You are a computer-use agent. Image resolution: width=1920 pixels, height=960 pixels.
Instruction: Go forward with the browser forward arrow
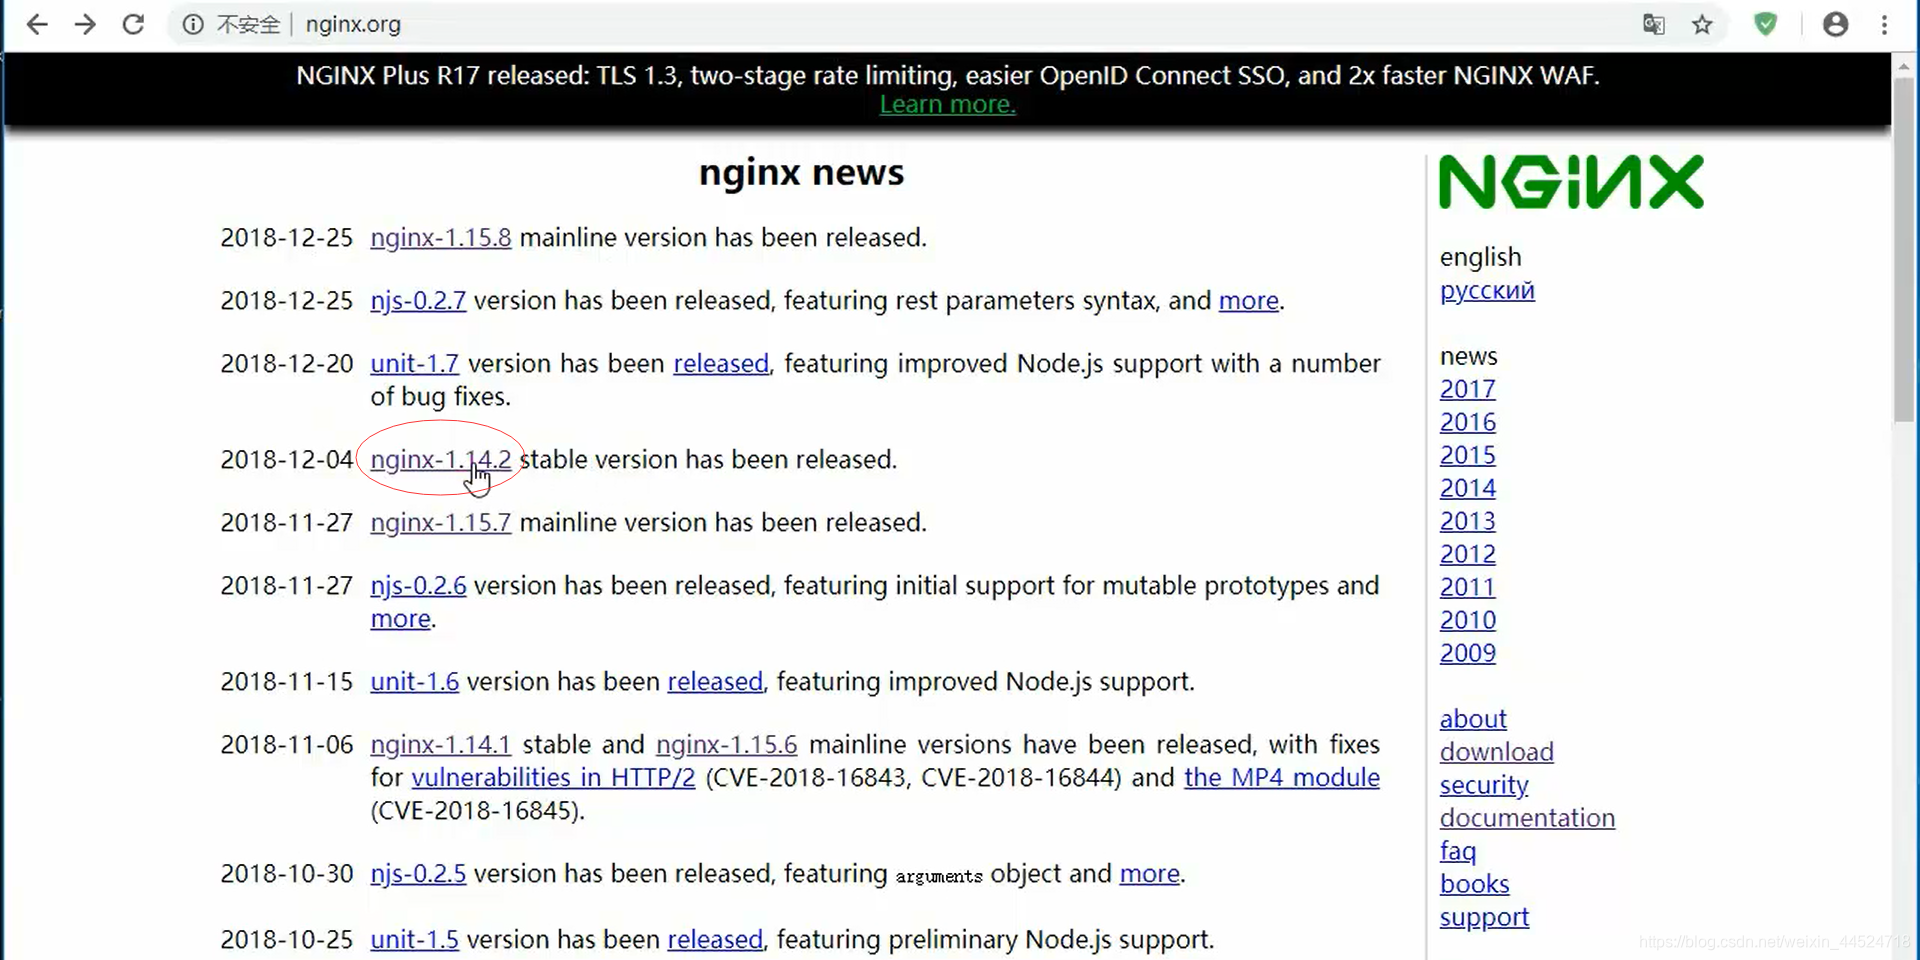pyautogui.click(x=85, y=24)
